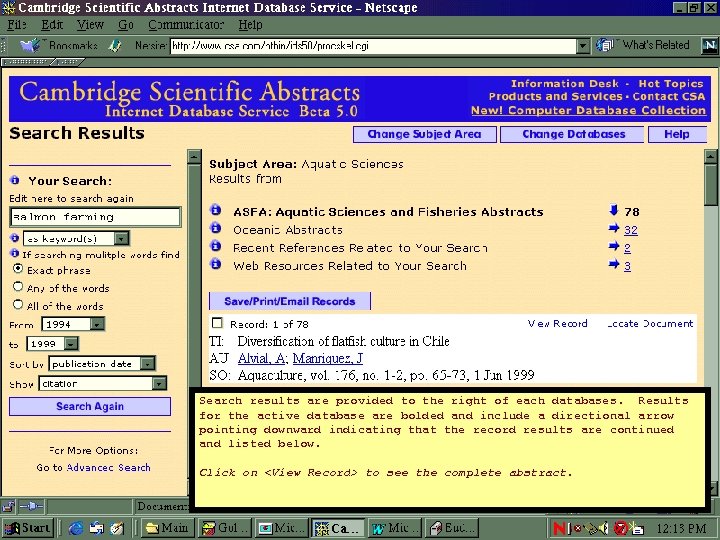The width and height of the screenshot is (720, 540).
Task: Follow the Advanced Search link
Action: click(108, 467)
